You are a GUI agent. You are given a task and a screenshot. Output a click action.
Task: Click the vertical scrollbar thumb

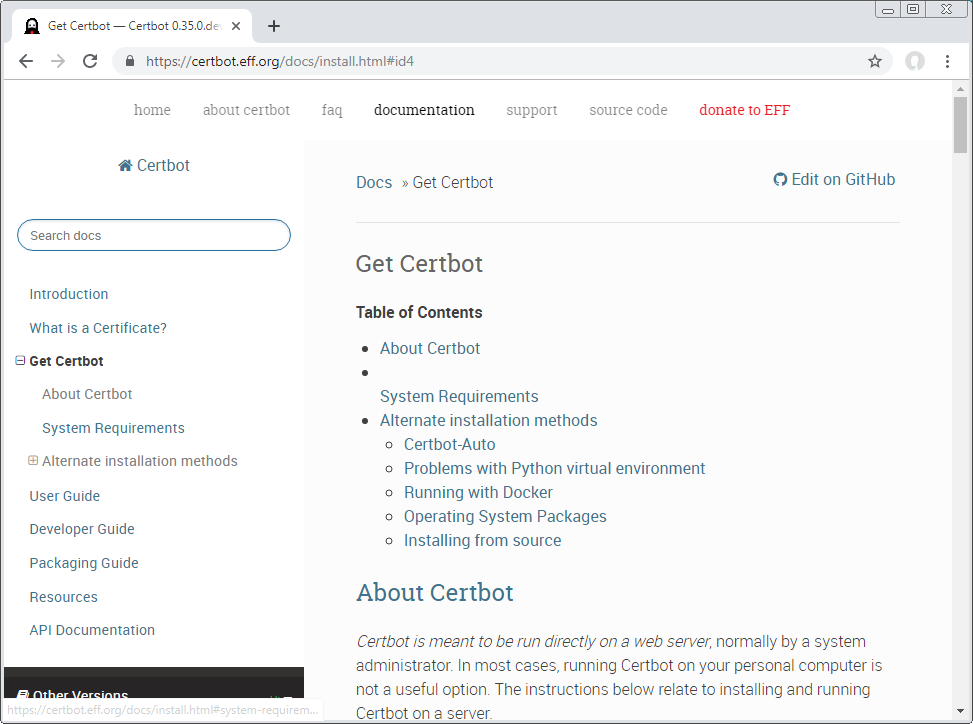960,125
